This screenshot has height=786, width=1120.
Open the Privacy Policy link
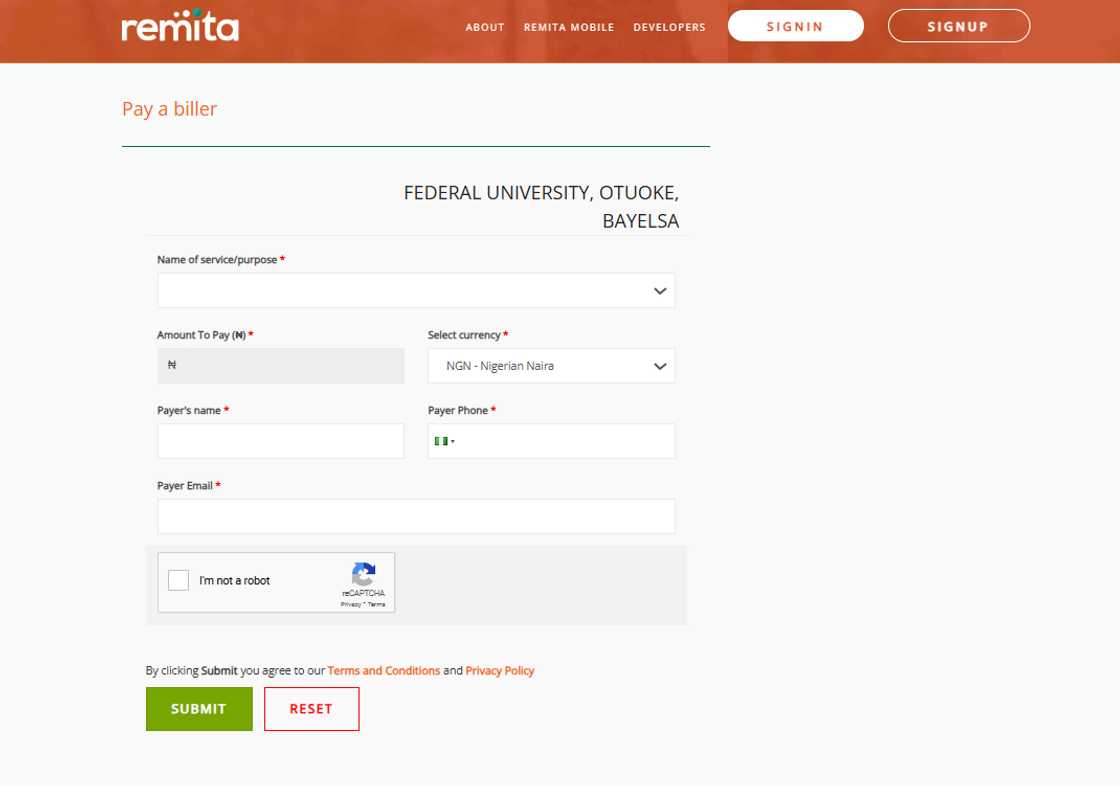click(500, 671)
